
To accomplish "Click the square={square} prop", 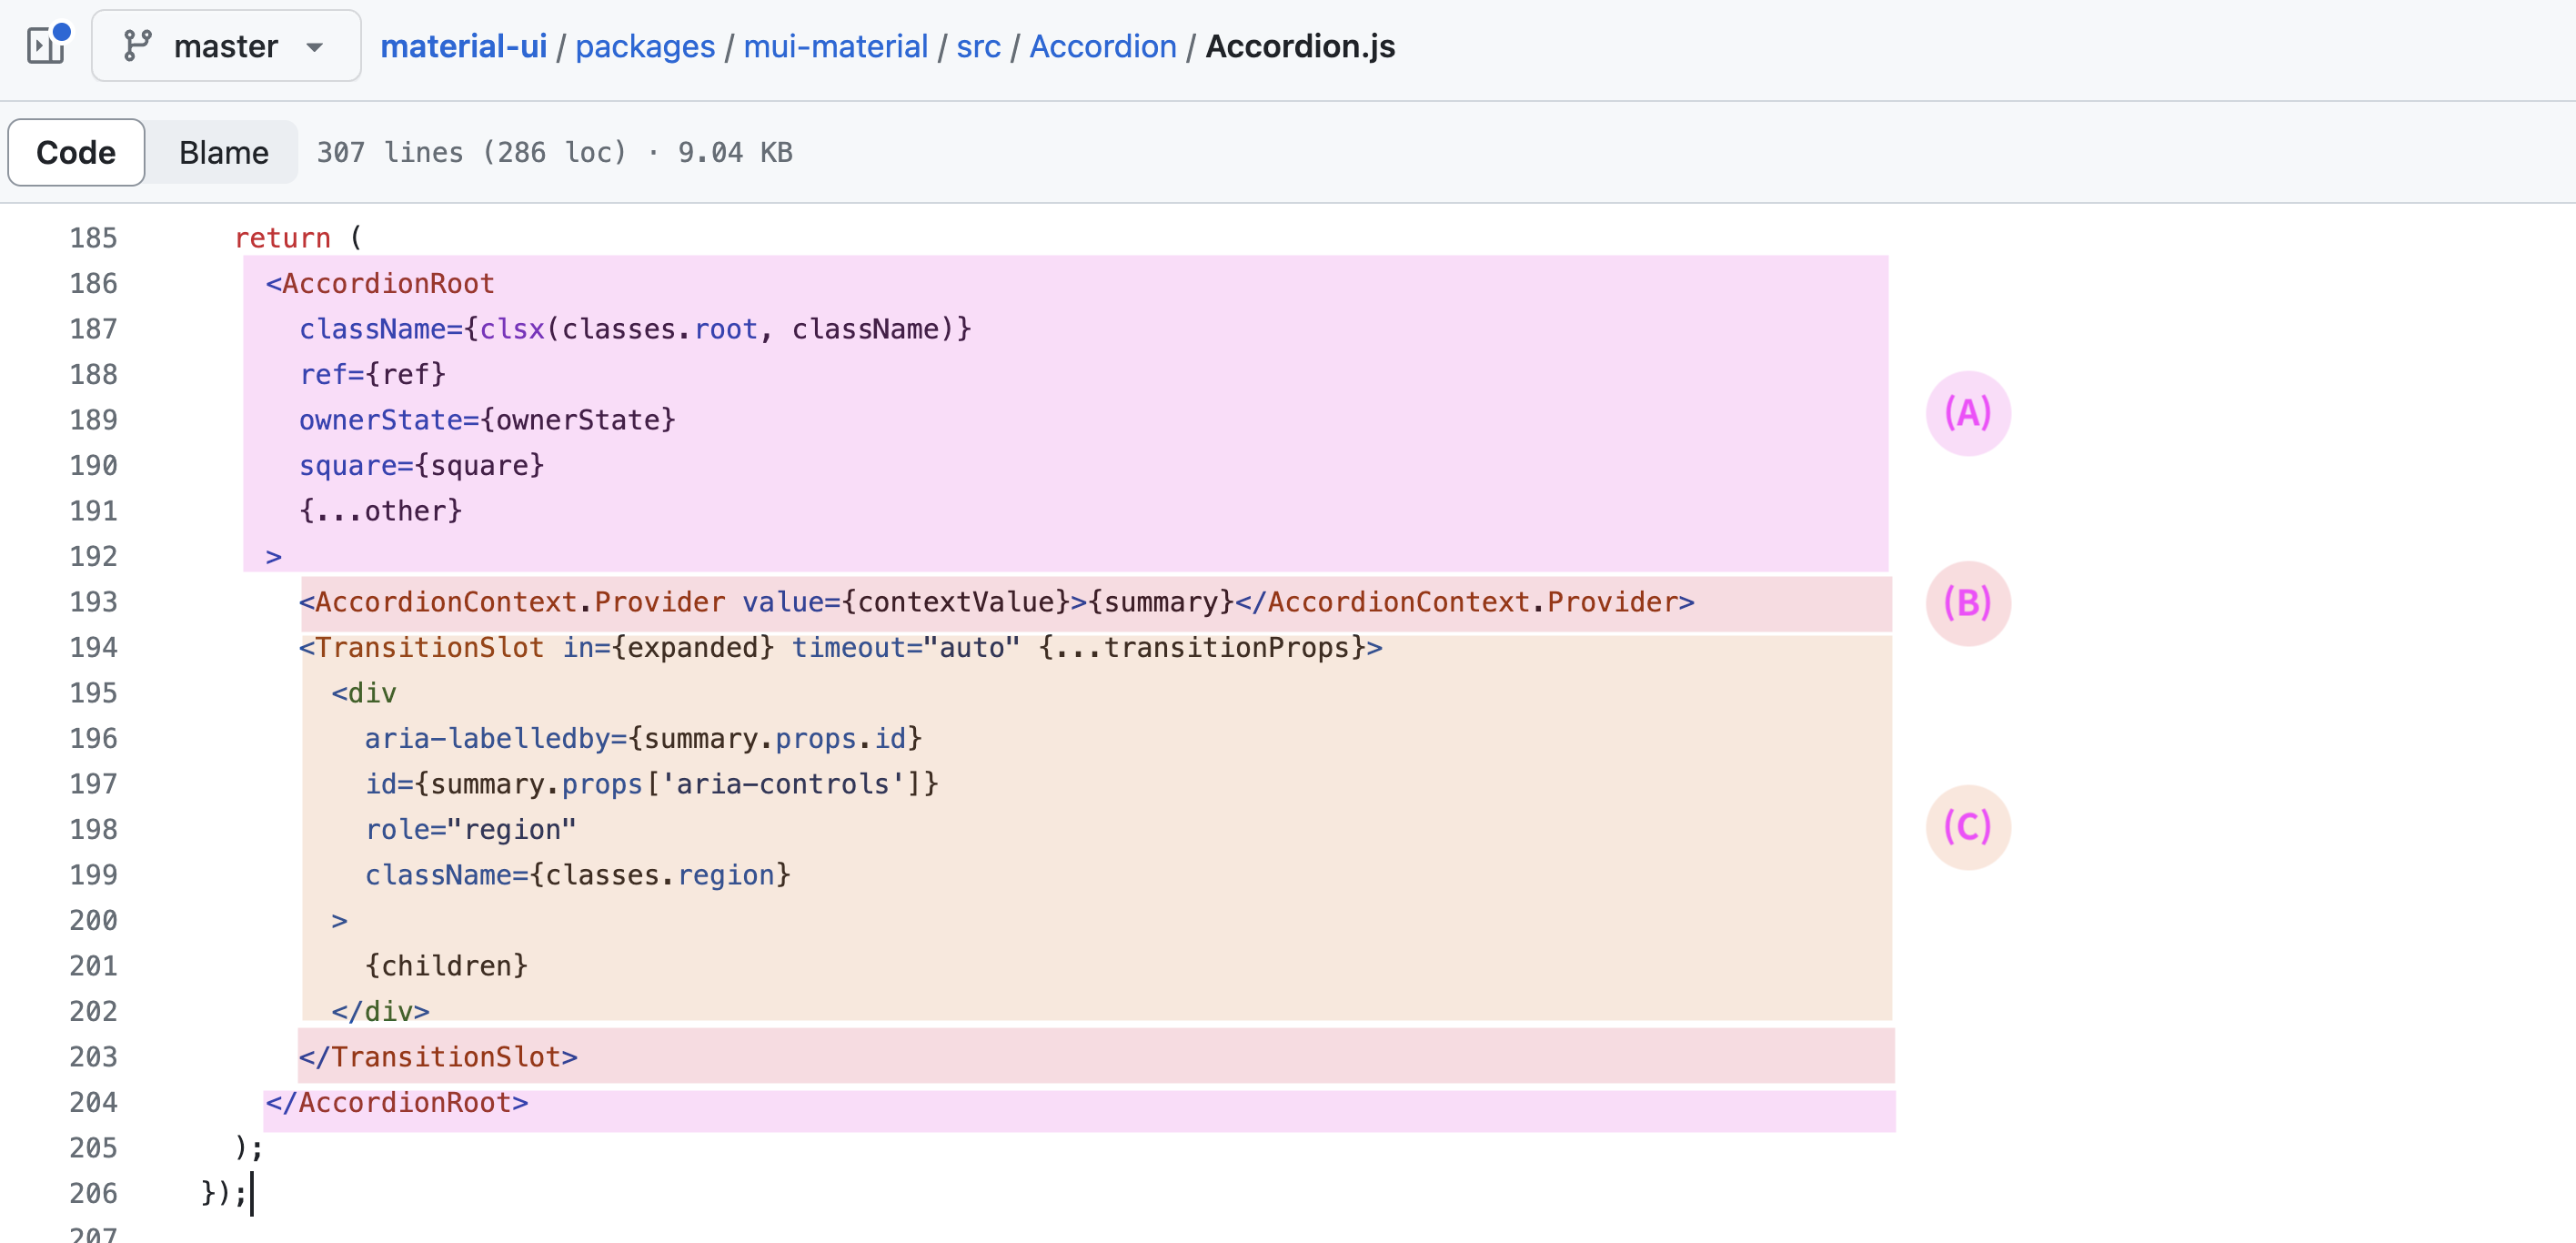I will (x=421, y=466).
